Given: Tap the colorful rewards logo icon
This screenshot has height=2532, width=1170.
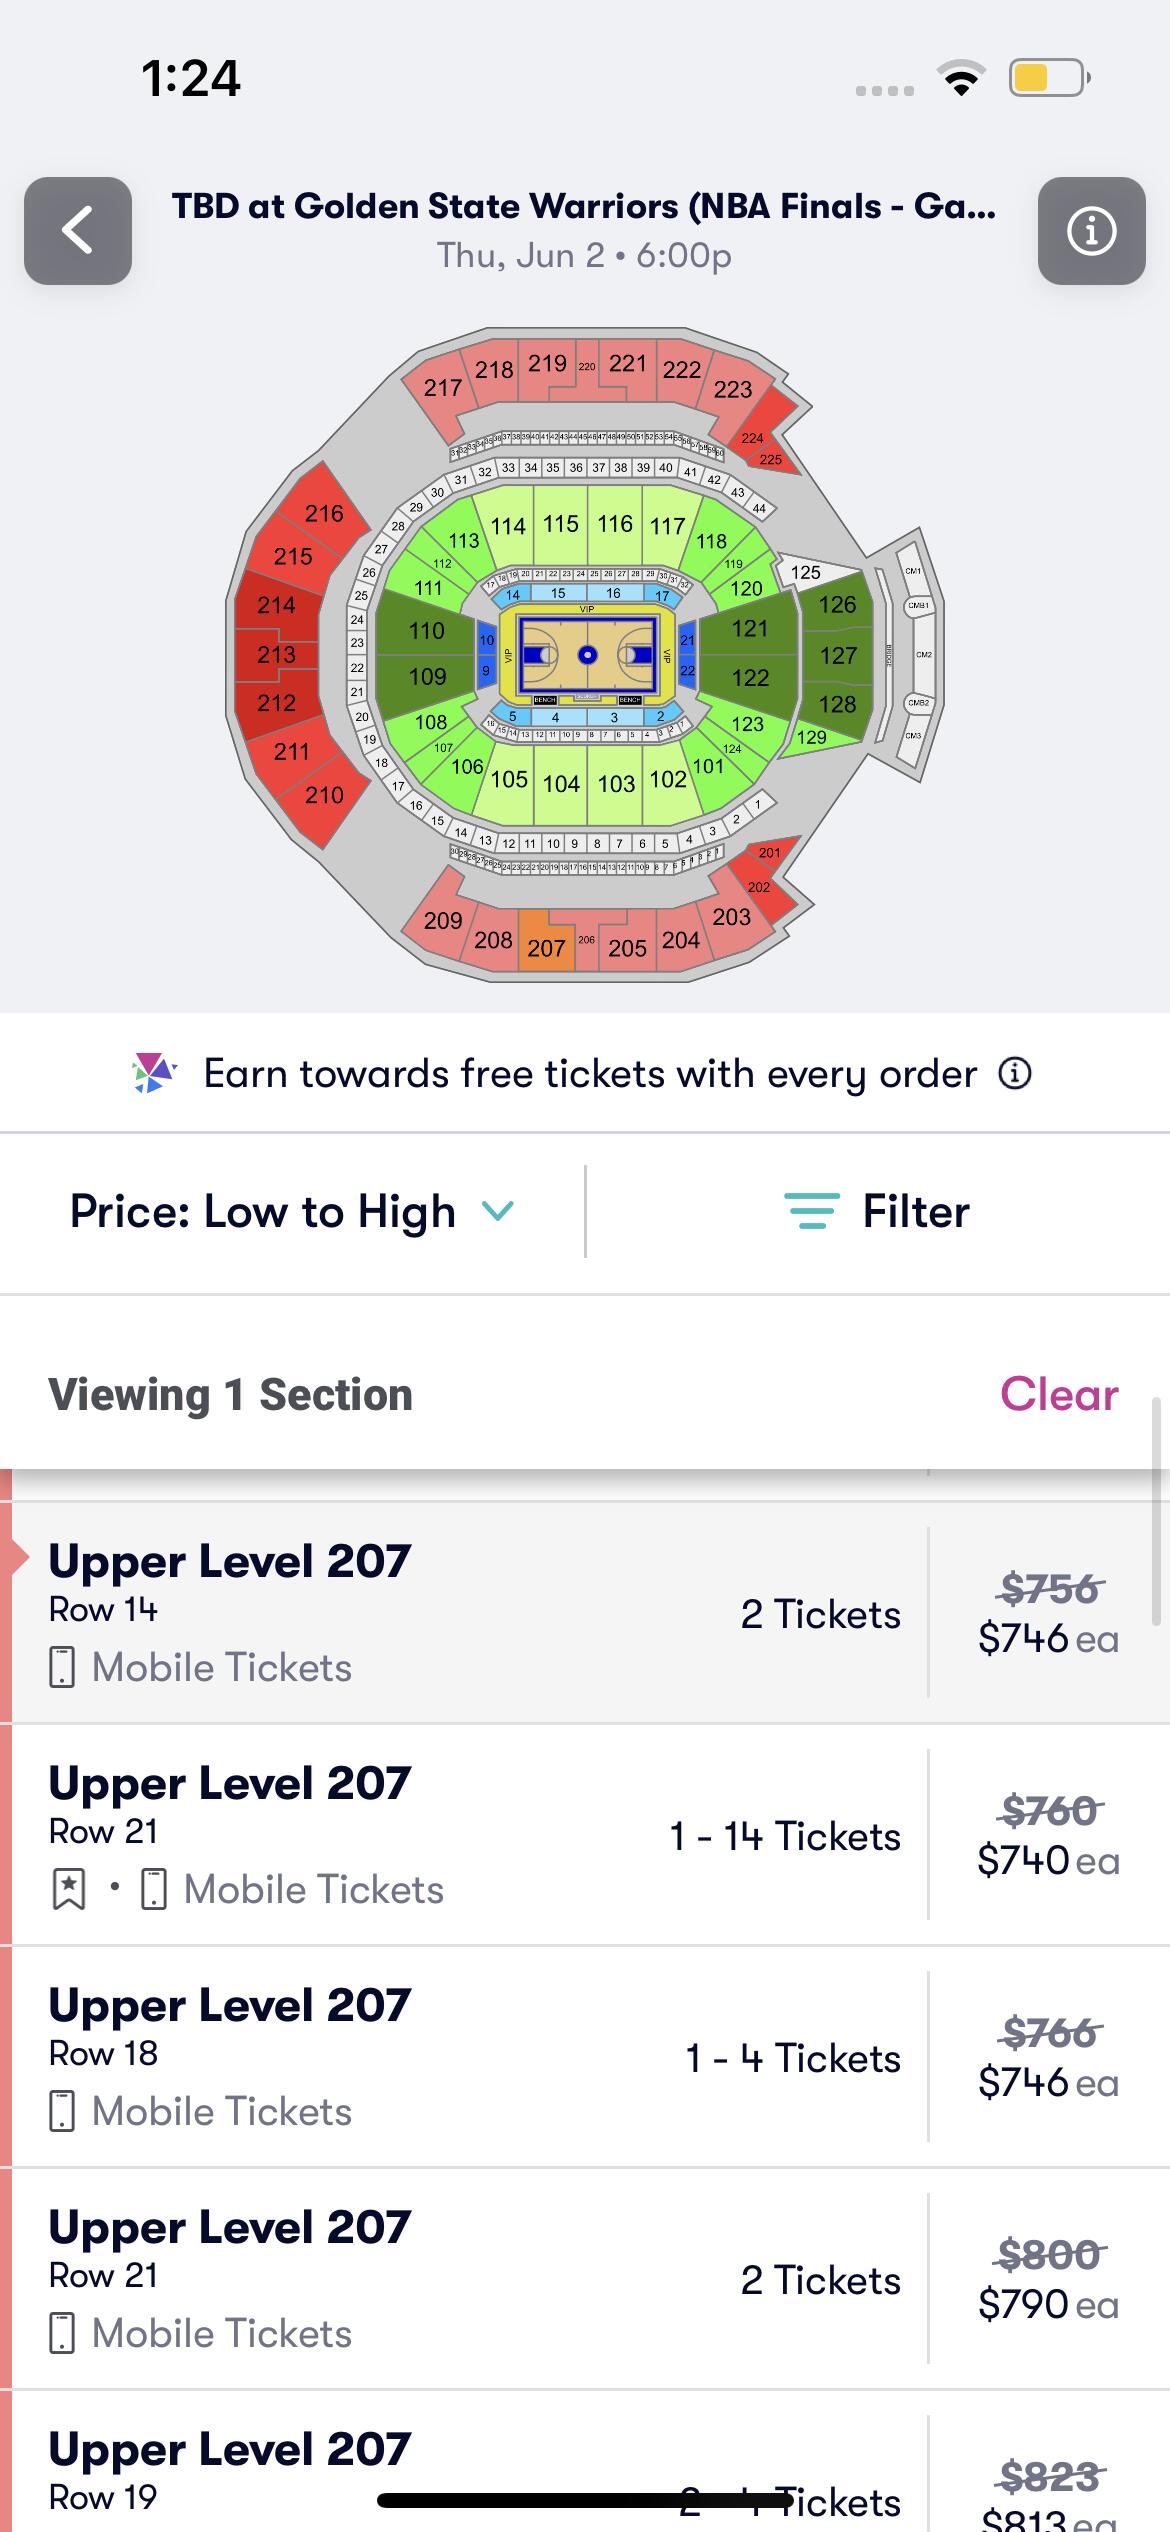Looking at the screenshot, I should [x=154, y=1073].
